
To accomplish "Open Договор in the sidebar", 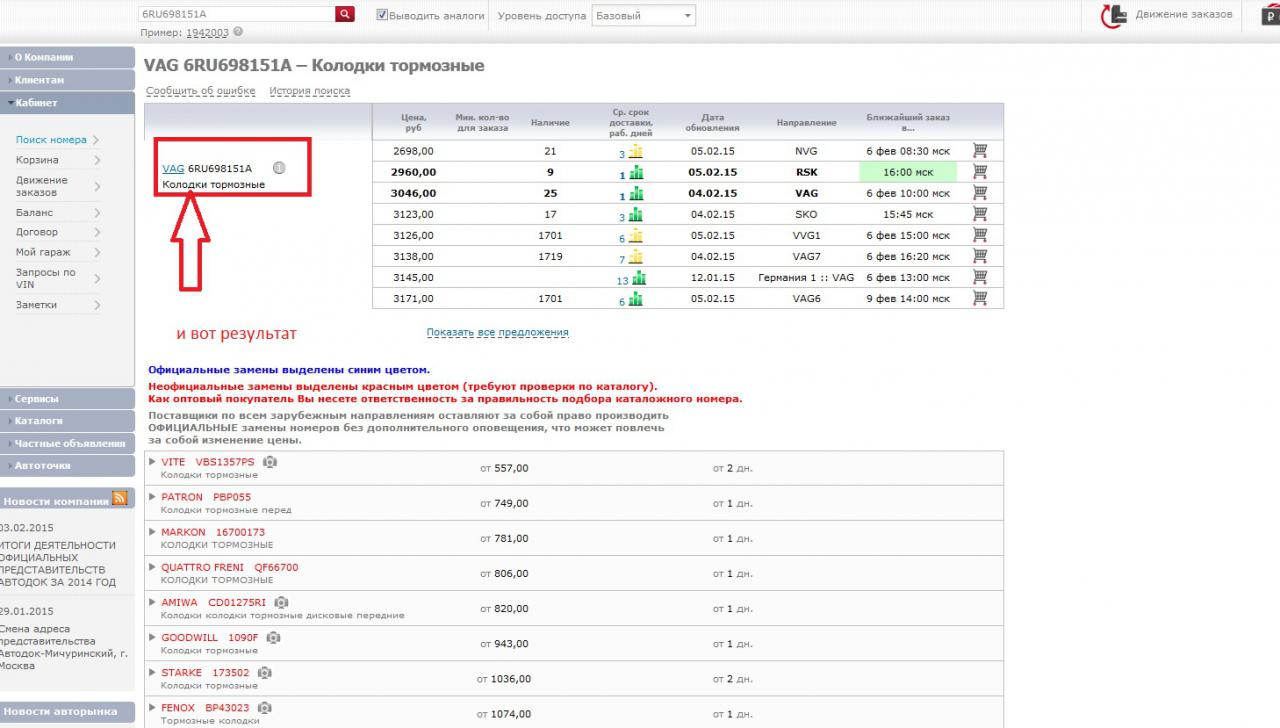I will tap(37, 232).
